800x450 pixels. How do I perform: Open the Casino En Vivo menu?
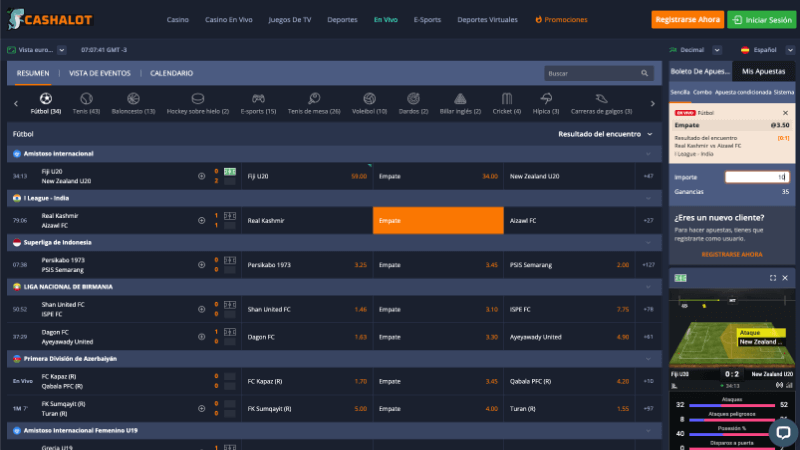point(229,20)
